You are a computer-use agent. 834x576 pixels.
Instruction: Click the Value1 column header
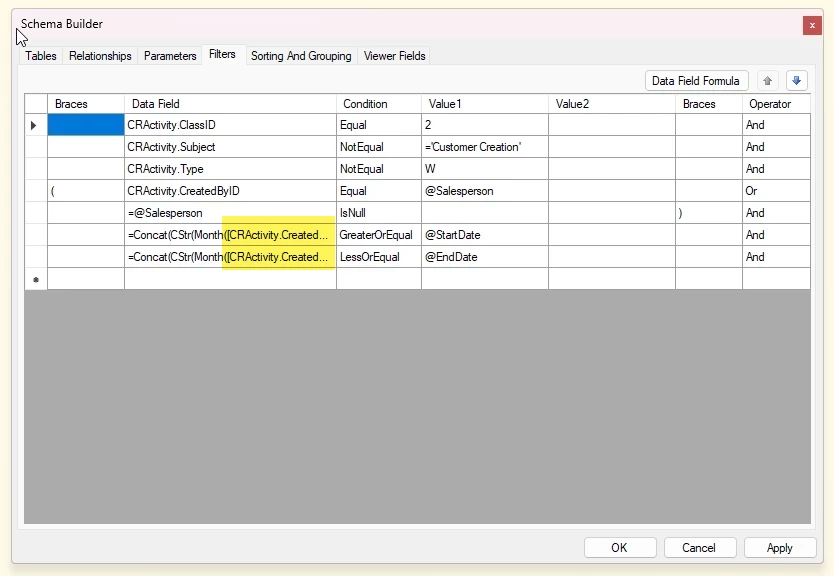click(485, 104)
